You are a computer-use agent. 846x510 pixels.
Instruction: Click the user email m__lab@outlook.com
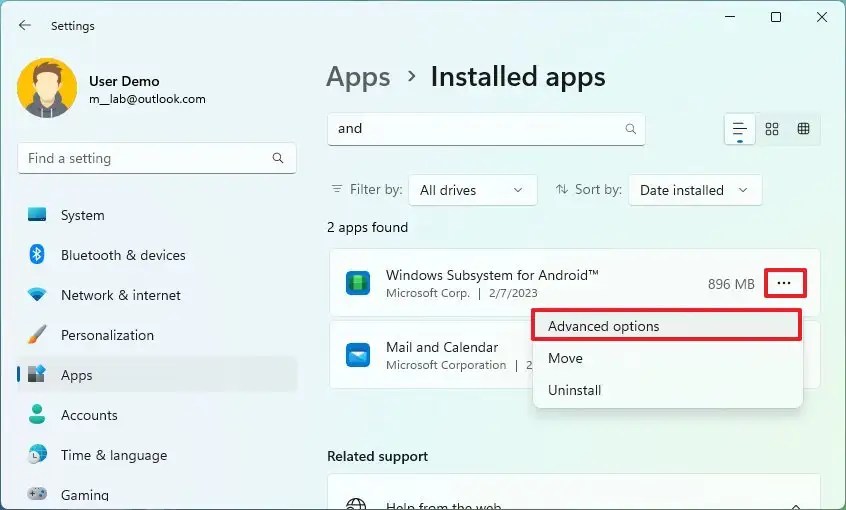pos(147,99)
